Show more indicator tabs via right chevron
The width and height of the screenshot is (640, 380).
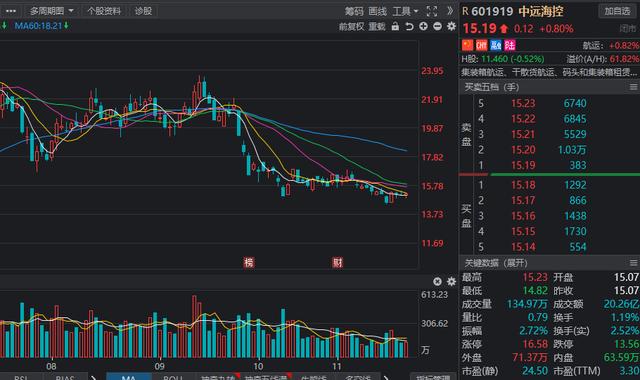tap(385, 377)
